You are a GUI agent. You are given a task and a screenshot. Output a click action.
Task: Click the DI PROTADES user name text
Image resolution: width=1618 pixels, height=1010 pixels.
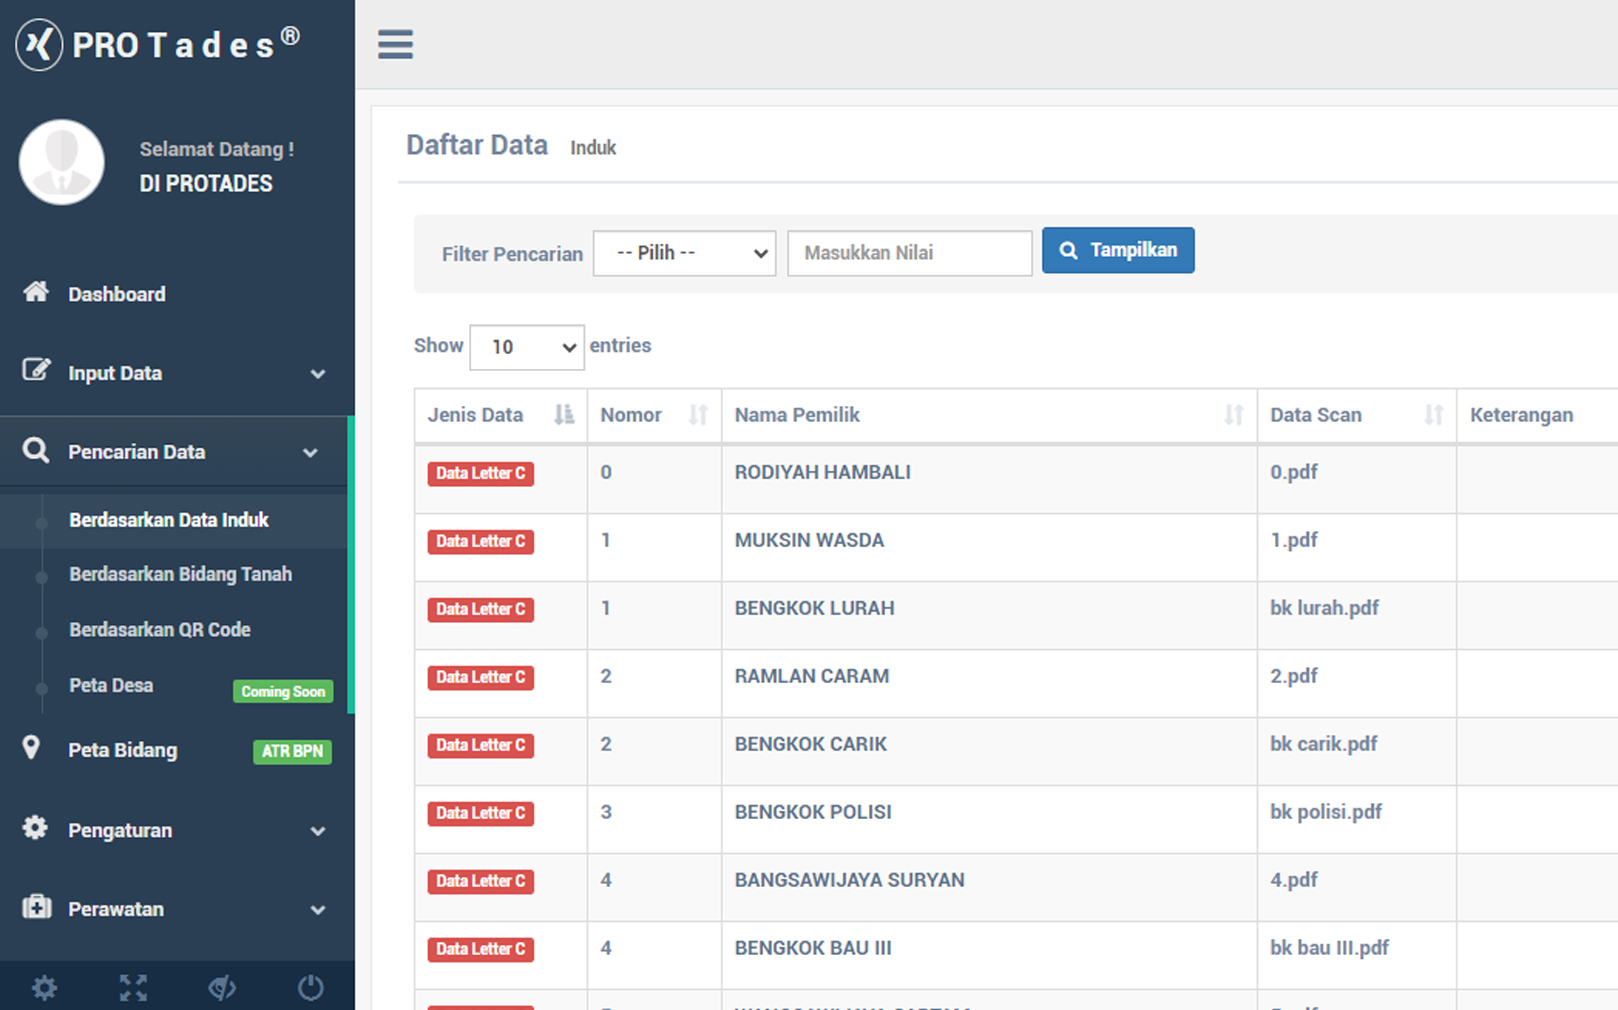point(206,184)
